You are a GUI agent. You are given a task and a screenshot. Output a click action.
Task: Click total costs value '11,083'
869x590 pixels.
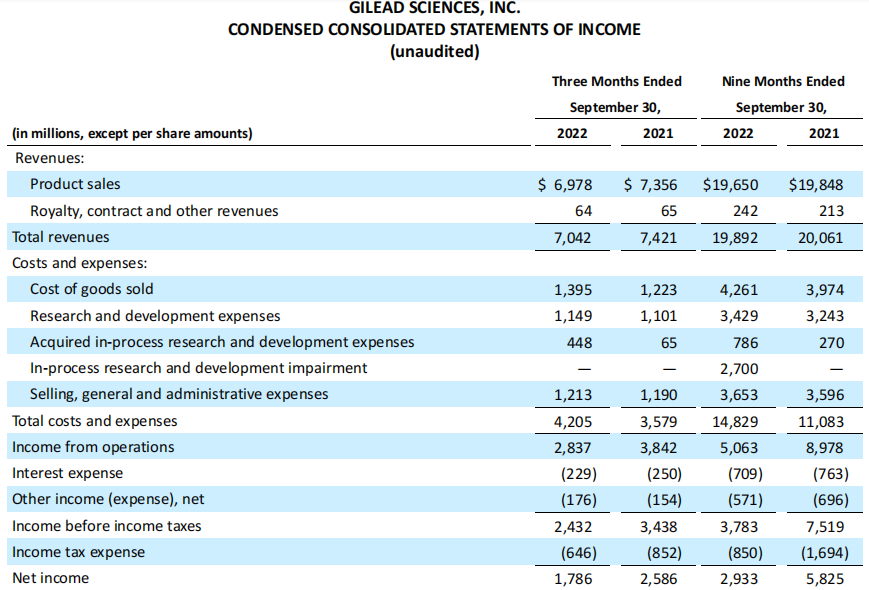[821, 422]
